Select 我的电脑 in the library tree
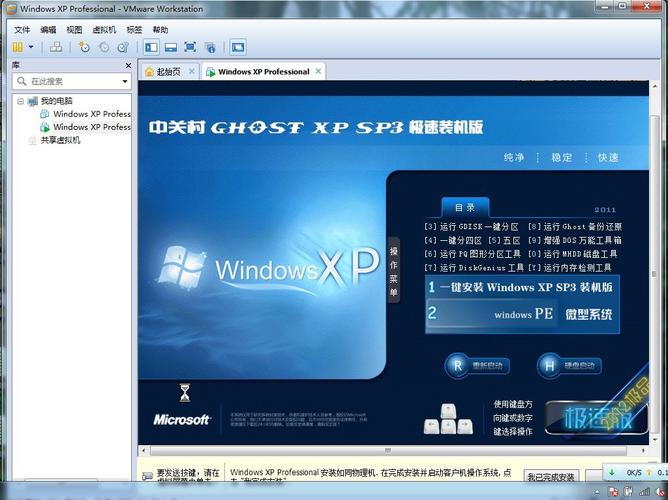668x500 pixels. (x=56, y=101)
